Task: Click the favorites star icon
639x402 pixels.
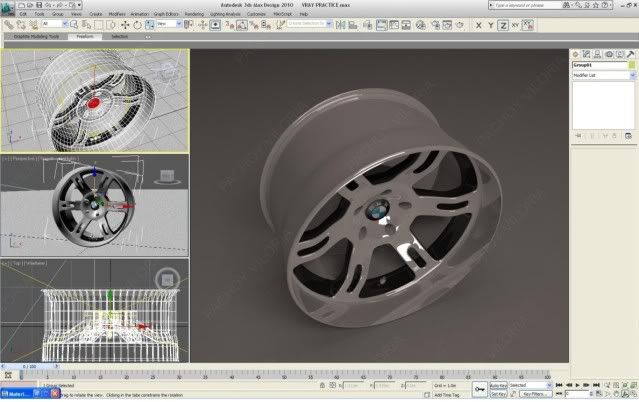Action: [596, 5]
